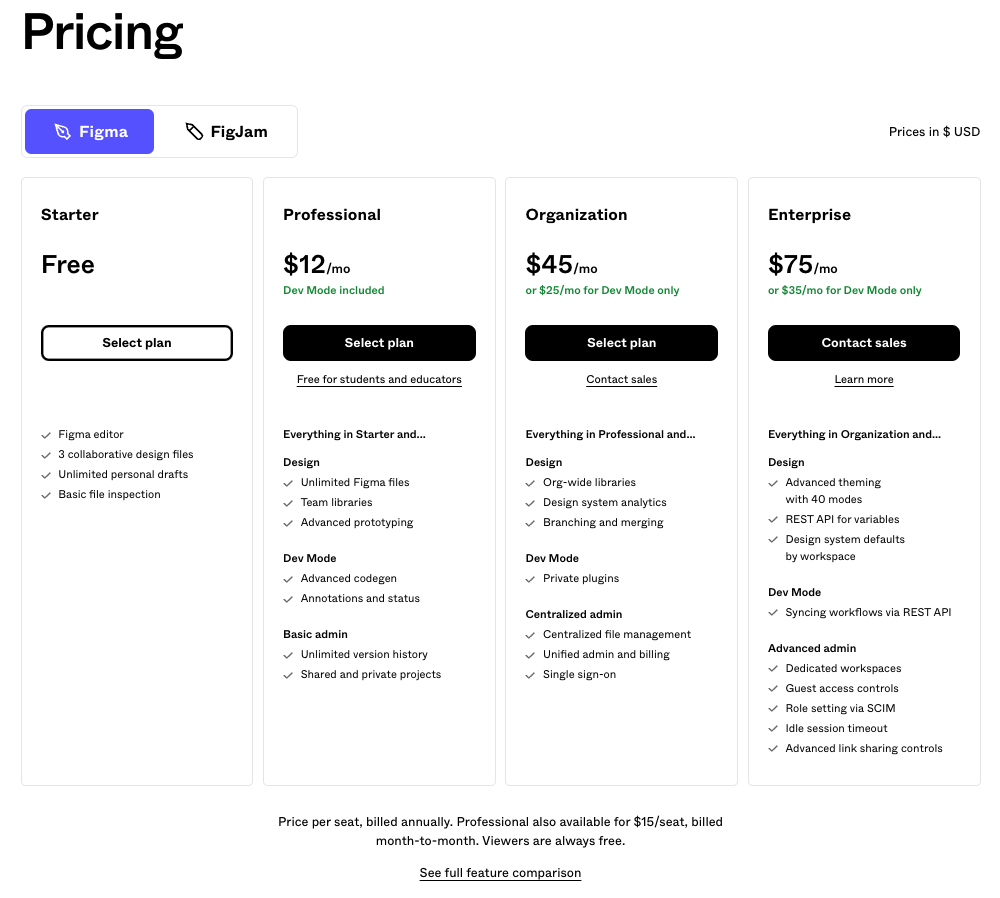Click the checkmark beside Figma editor
1000x898 pixels.
point(46,434)
